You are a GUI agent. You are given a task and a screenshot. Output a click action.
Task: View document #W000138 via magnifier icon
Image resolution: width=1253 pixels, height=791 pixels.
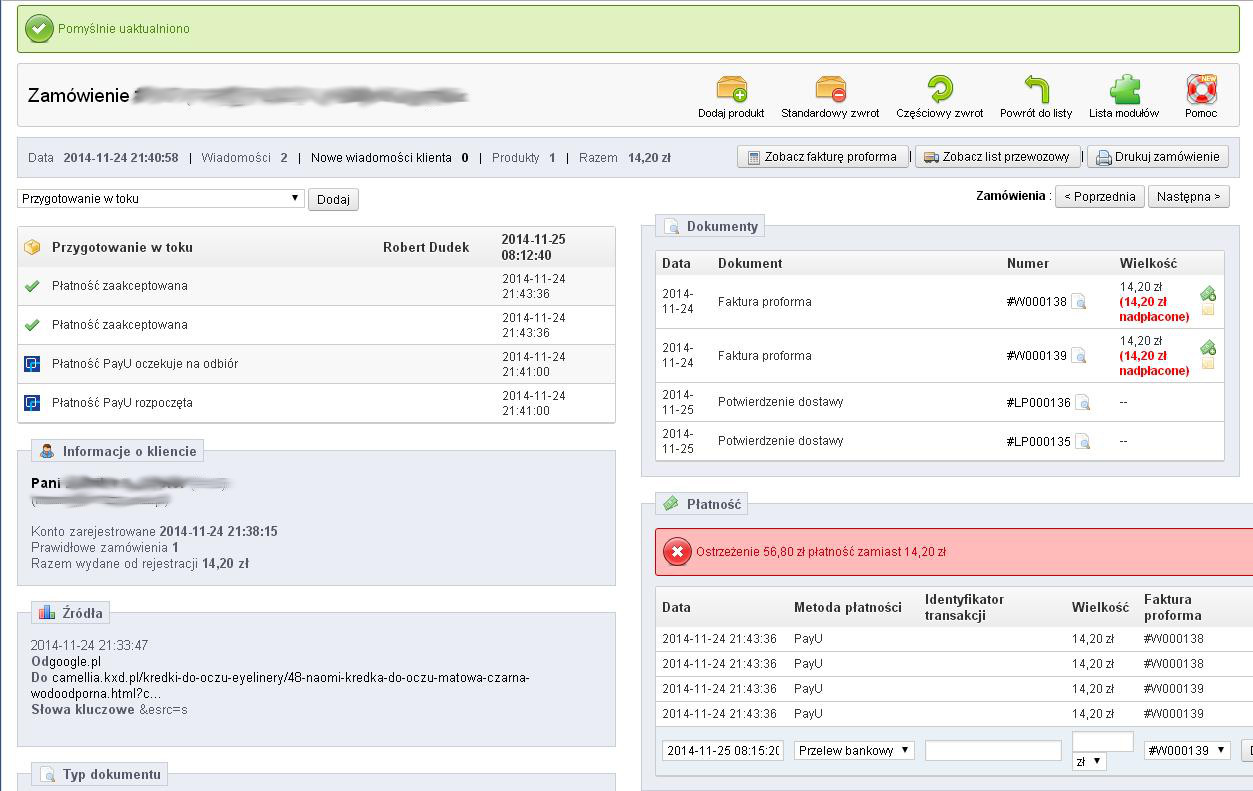pyautogui.click(x=1078, y=301)
